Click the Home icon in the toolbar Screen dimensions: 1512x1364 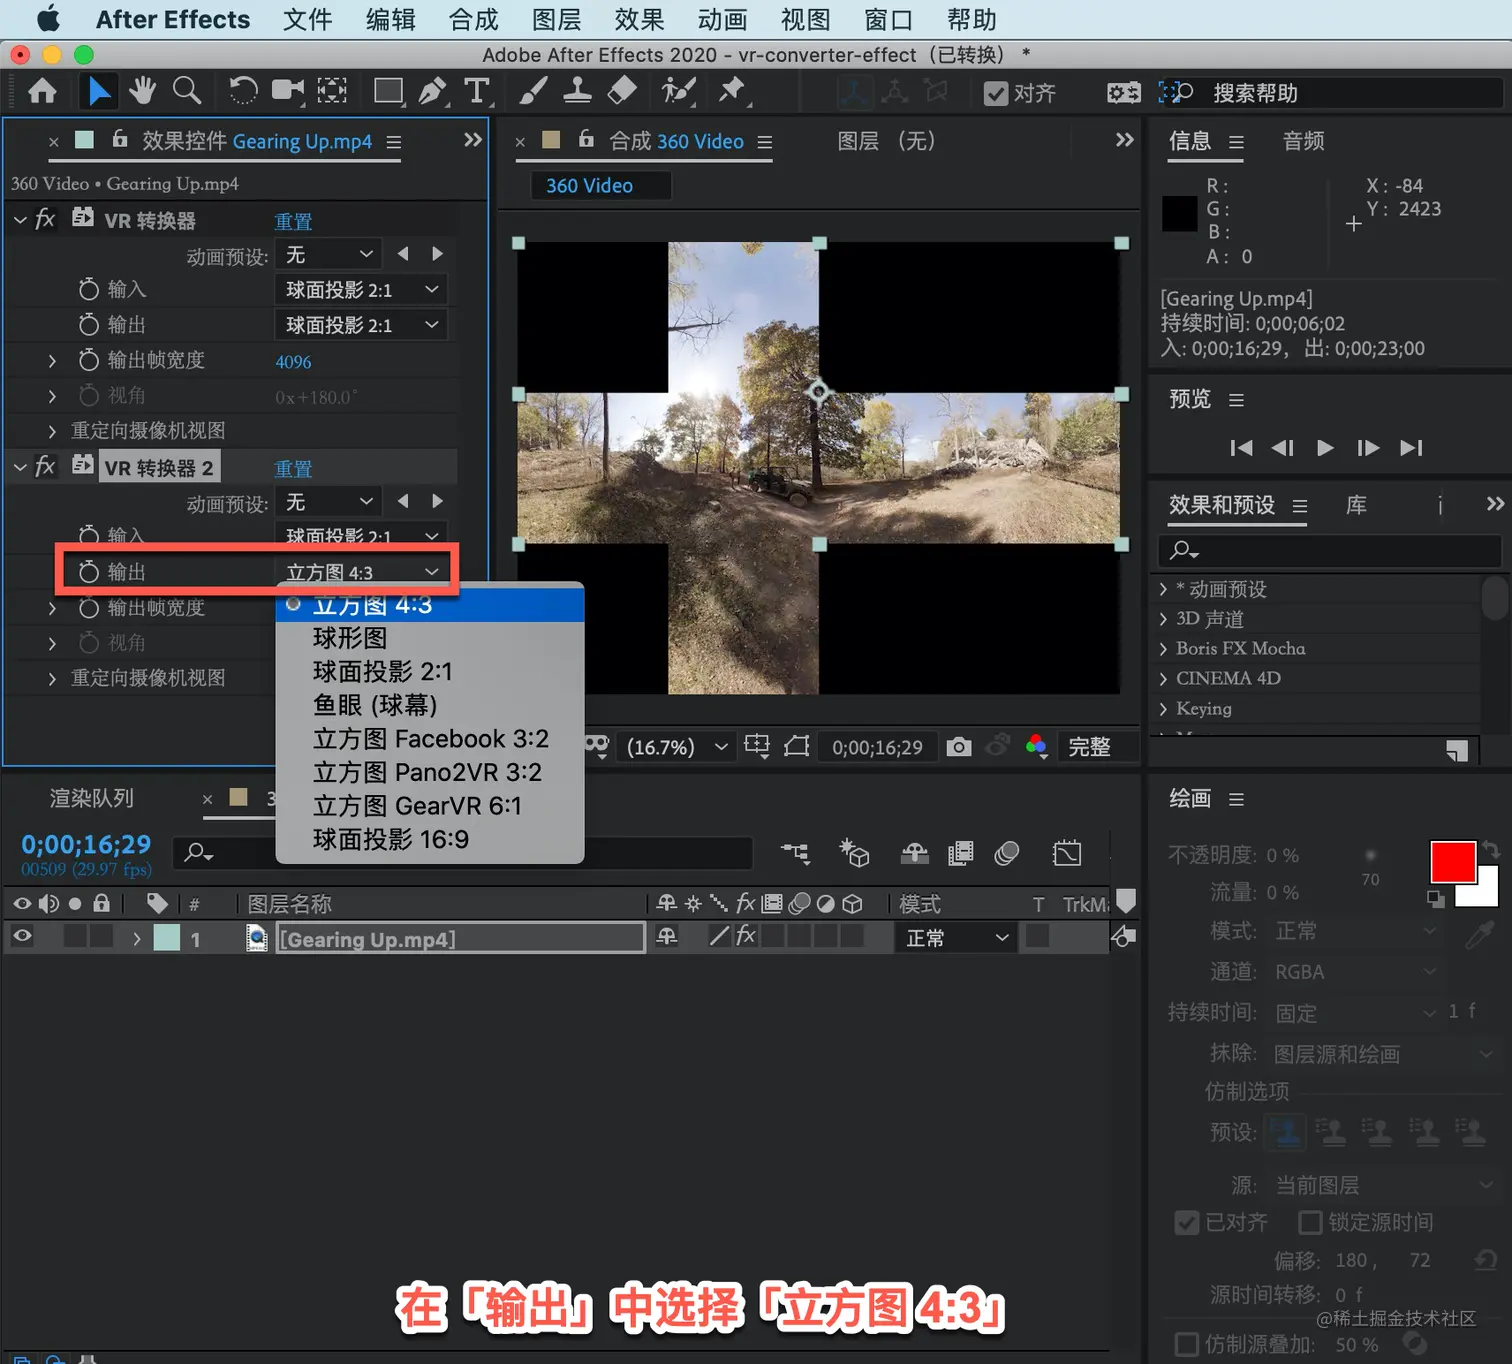click(x=42, y=92)
